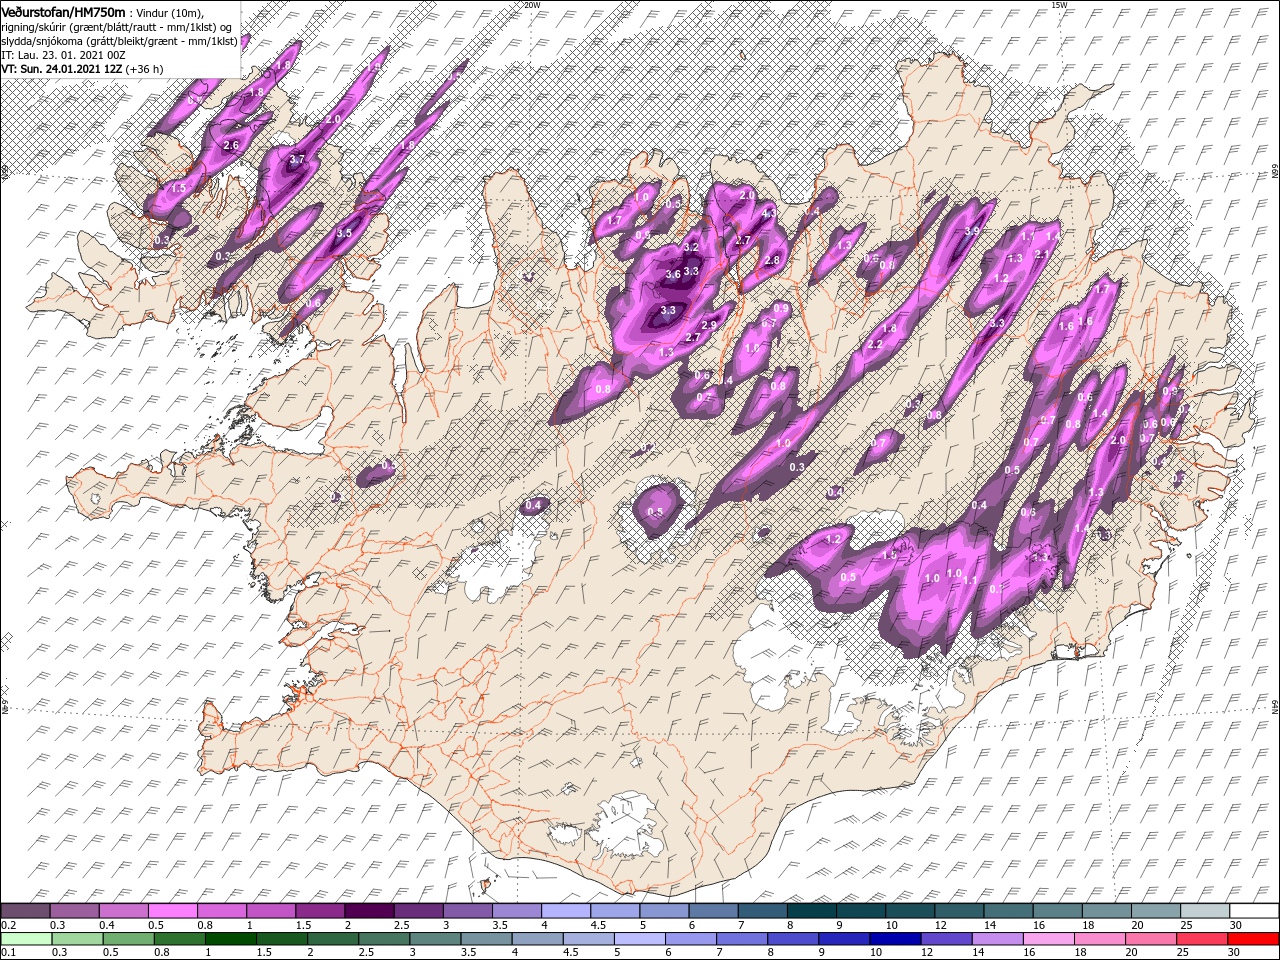Click the bright red swatch above 30, bottom row
1280x960 pixels.
click(x=1253, y=939)
